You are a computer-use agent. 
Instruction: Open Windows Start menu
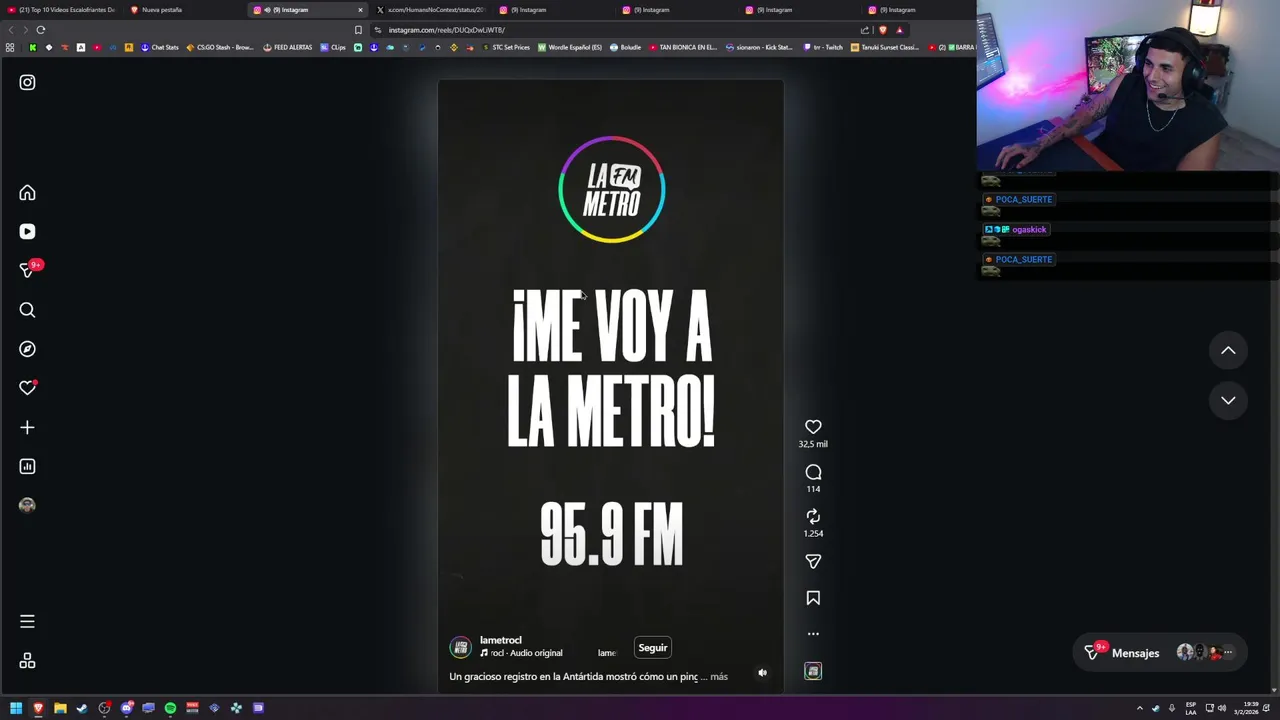[16, 708]
